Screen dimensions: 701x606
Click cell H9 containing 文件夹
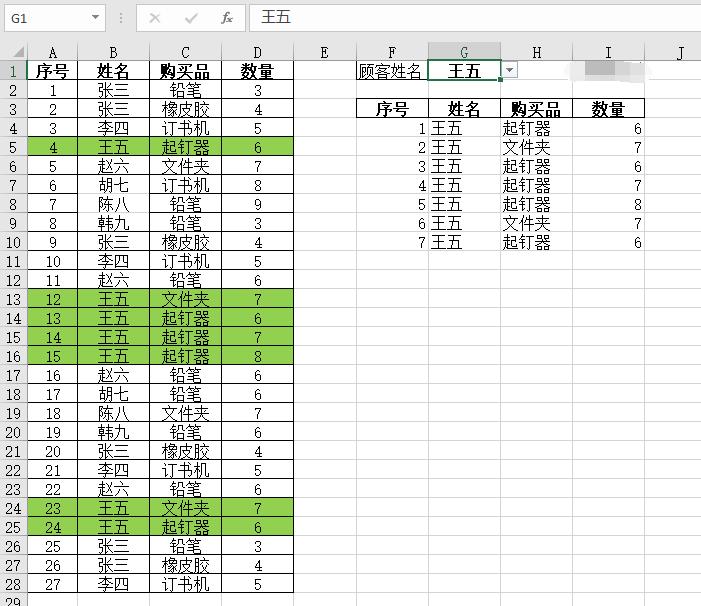536,223
